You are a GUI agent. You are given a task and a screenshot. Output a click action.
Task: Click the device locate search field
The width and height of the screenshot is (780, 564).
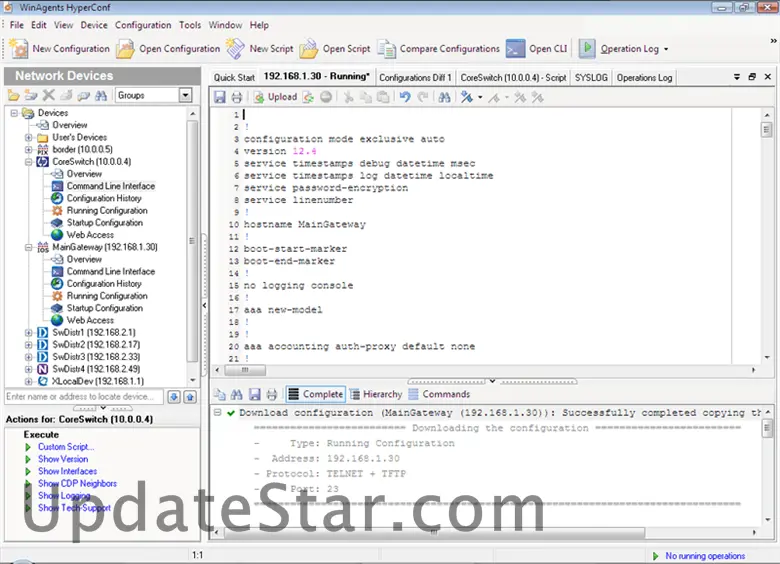point(84,397)
